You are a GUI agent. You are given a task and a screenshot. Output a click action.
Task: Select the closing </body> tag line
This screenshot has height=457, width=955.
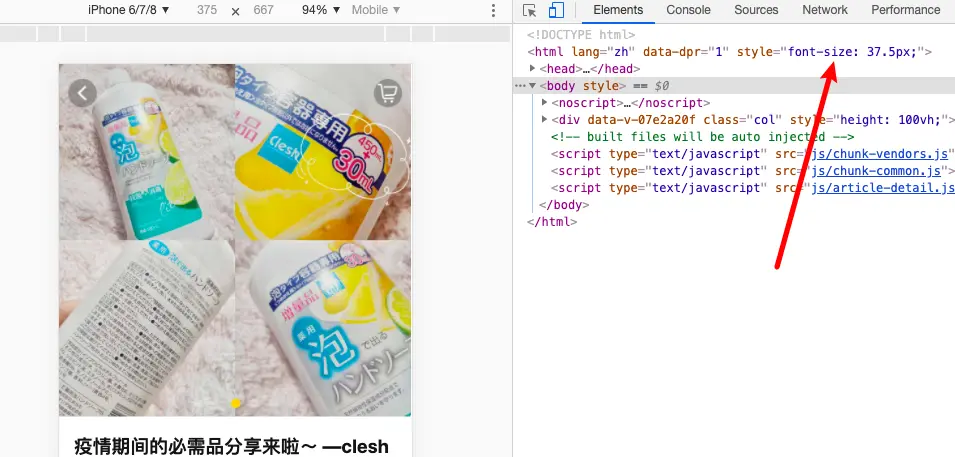[x=564, y=205]
